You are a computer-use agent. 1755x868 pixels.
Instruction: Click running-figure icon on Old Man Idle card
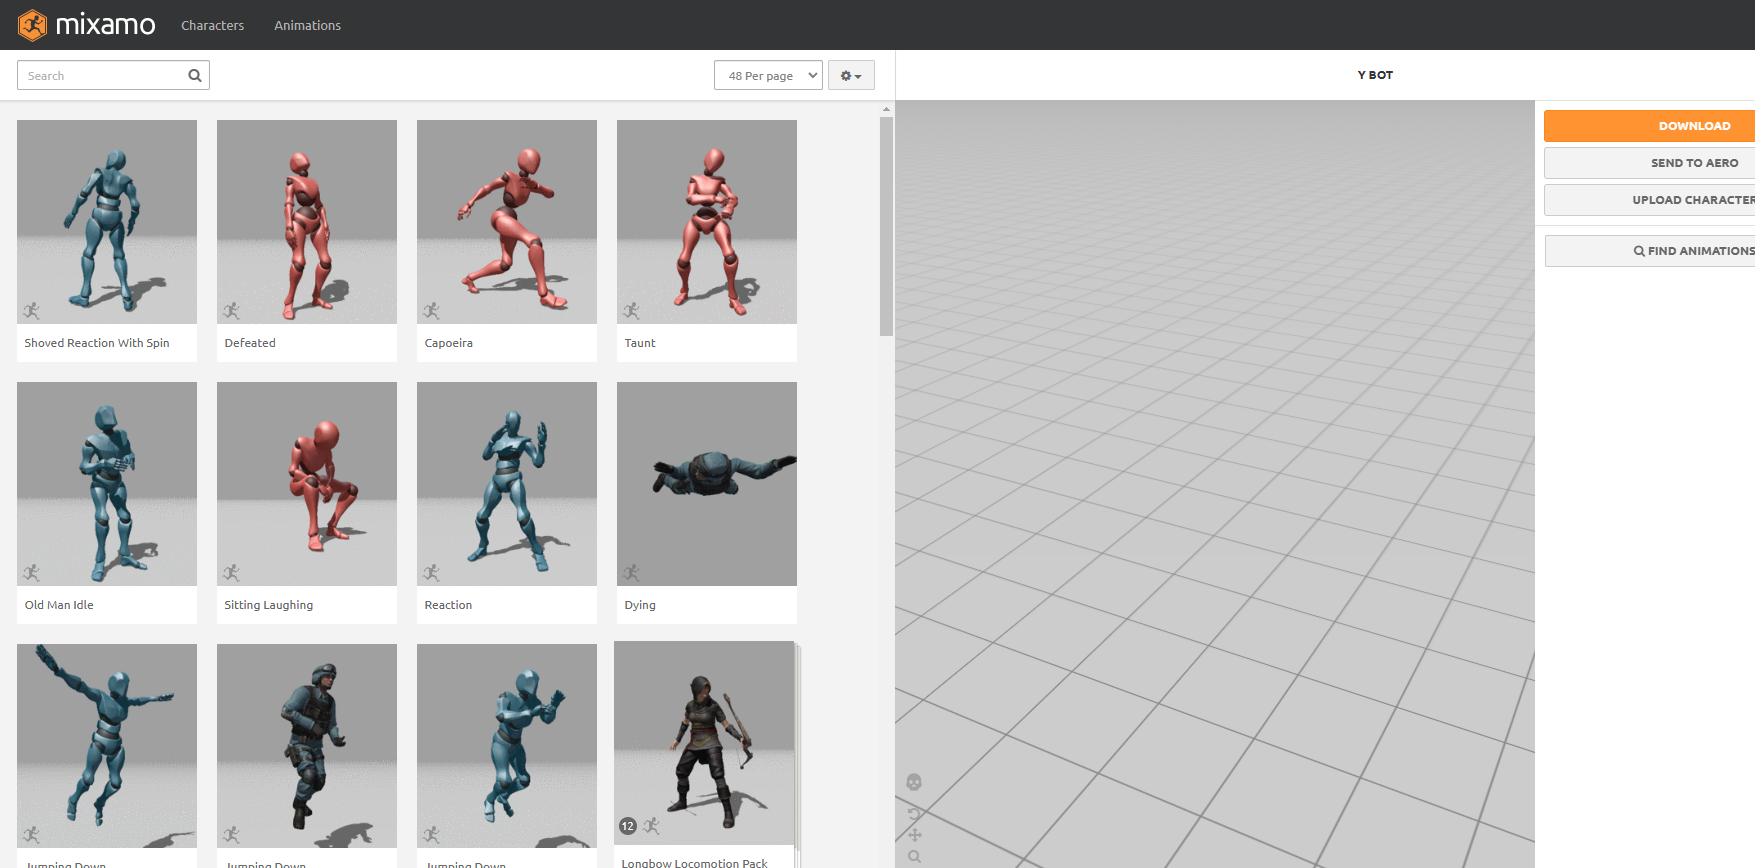click(32, 572)
